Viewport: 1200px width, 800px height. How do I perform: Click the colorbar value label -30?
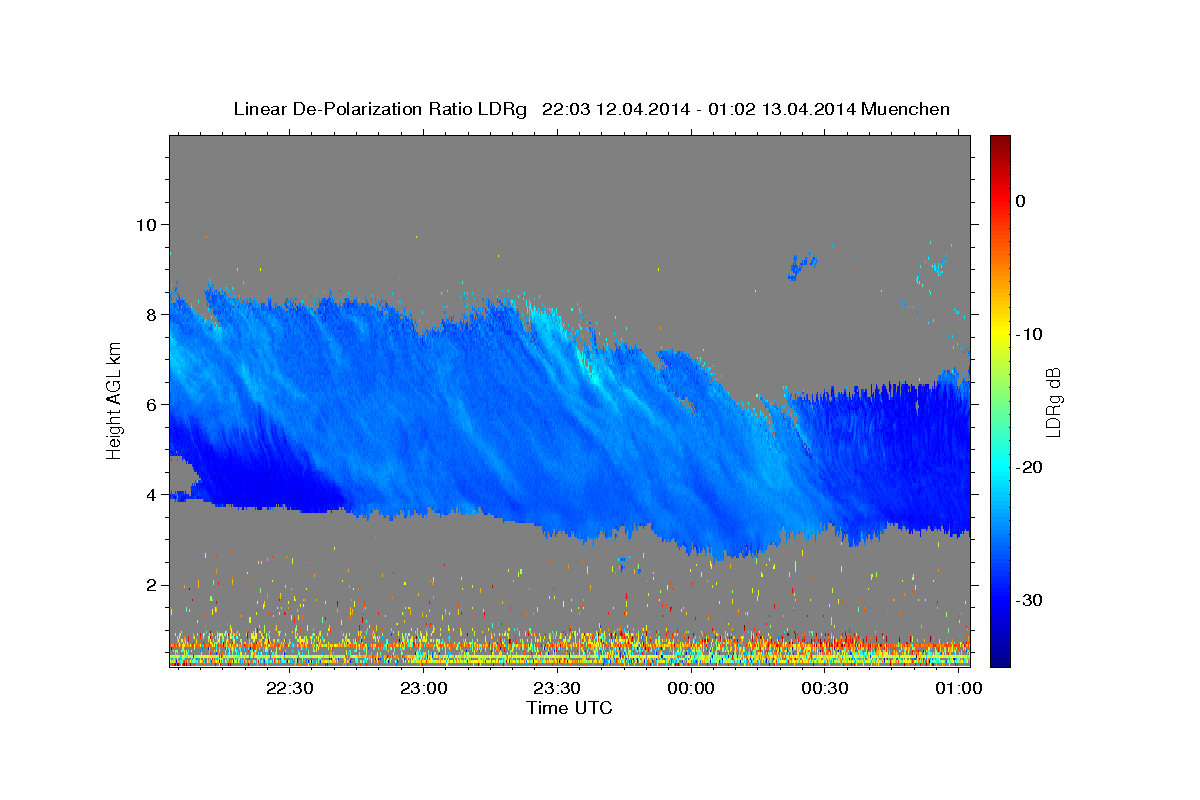[x=1030, y=600]
